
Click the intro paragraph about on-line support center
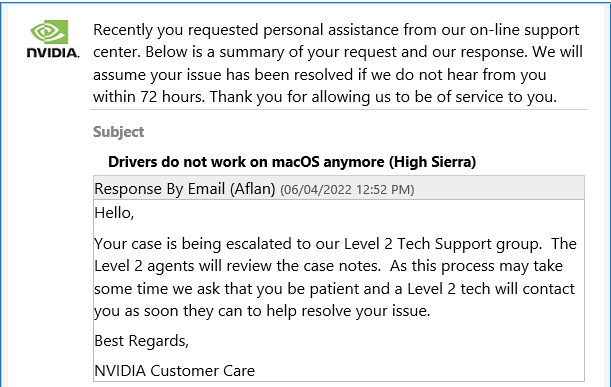click(338, 63)
